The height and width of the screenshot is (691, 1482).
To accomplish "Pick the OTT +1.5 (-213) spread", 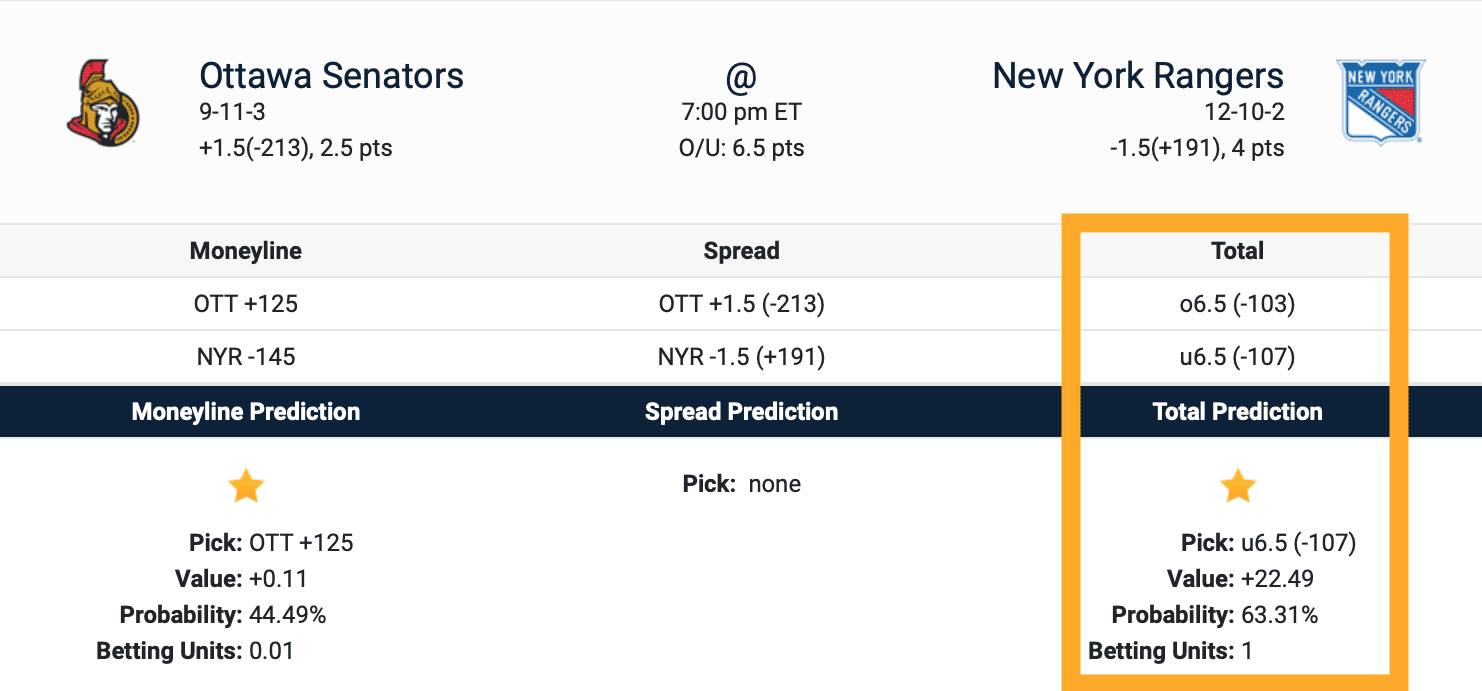I will pyautogui.click(x=741, y=304).
